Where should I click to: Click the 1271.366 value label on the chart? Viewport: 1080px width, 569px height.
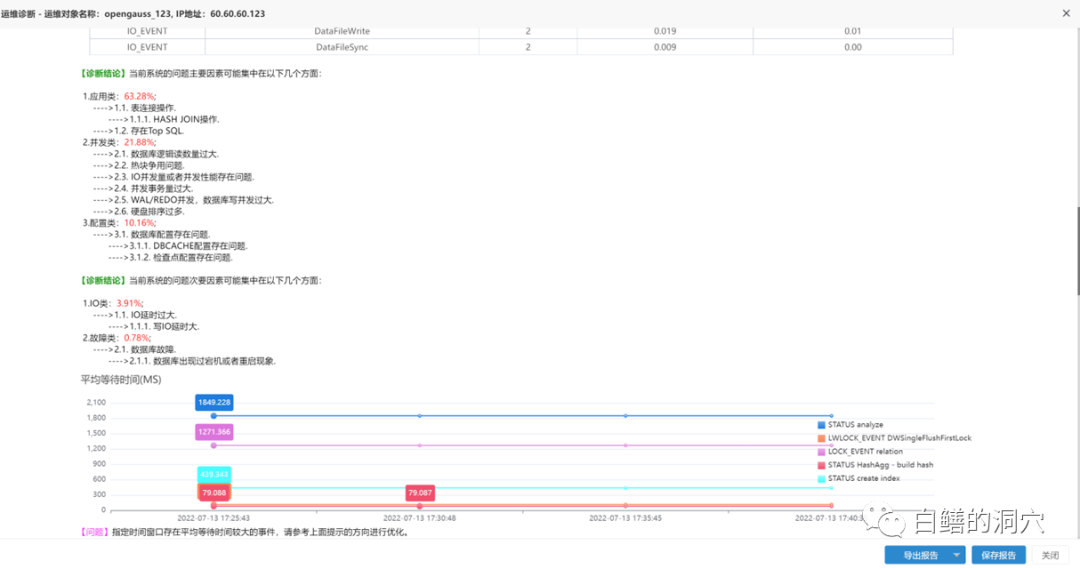214,432
